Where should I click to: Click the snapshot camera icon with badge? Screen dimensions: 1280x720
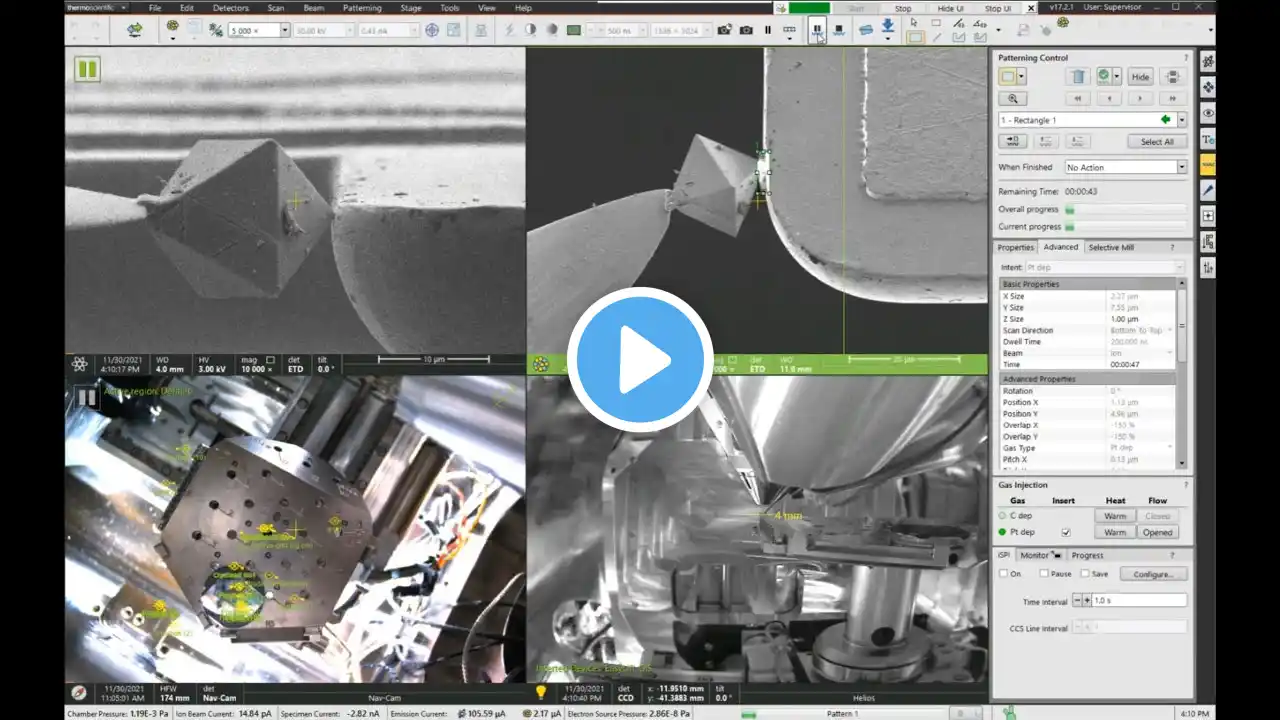tap(725, 30)
